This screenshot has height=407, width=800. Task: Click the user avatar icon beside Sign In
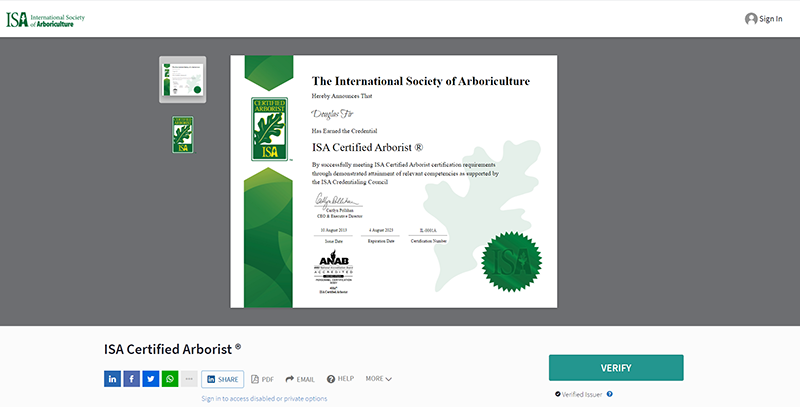751,19
